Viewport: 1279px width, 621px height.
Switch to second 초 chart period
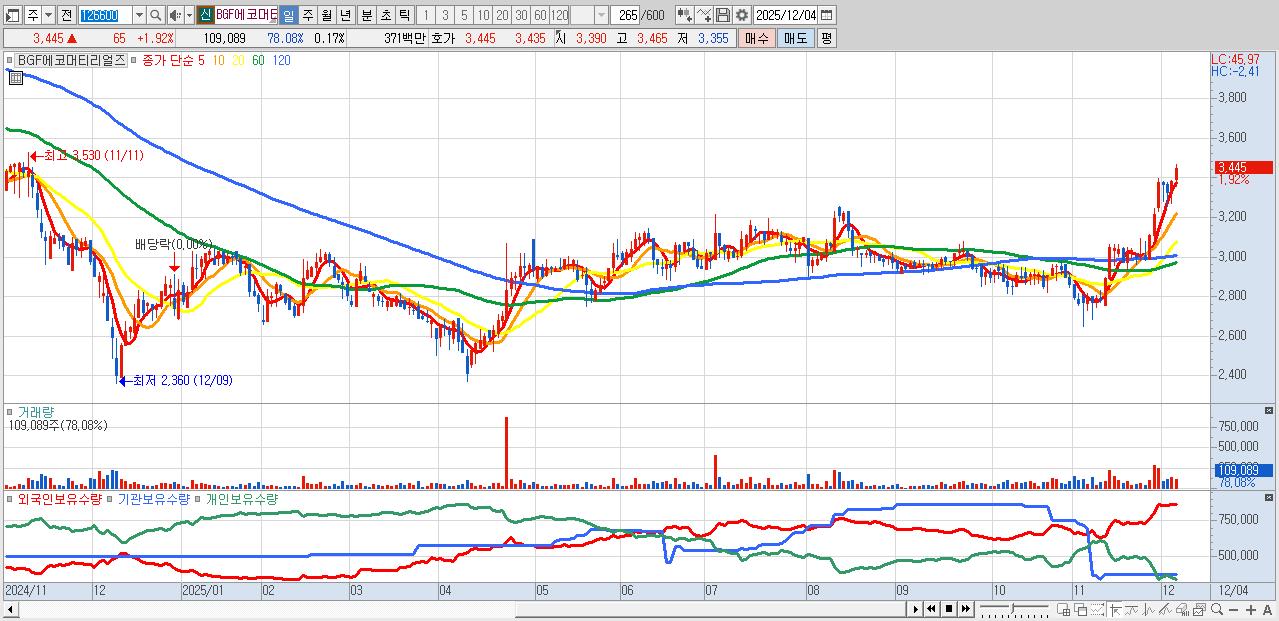click(384, 15)
